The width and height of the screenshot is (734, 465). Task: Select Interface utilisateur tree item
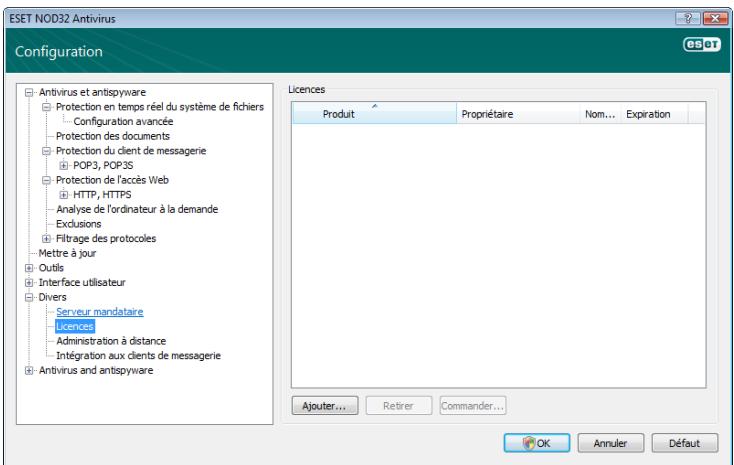coord(82,282)
